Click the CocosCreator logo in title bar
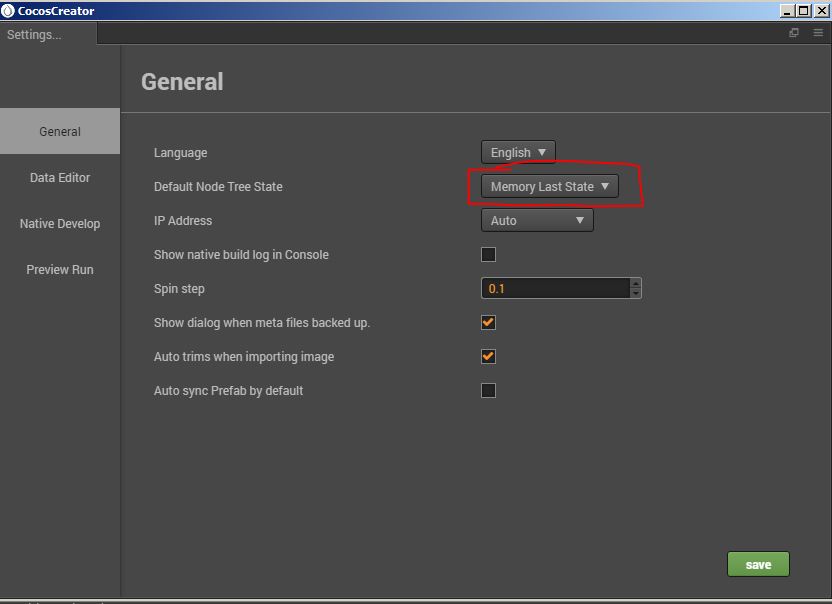 point(8,11)
